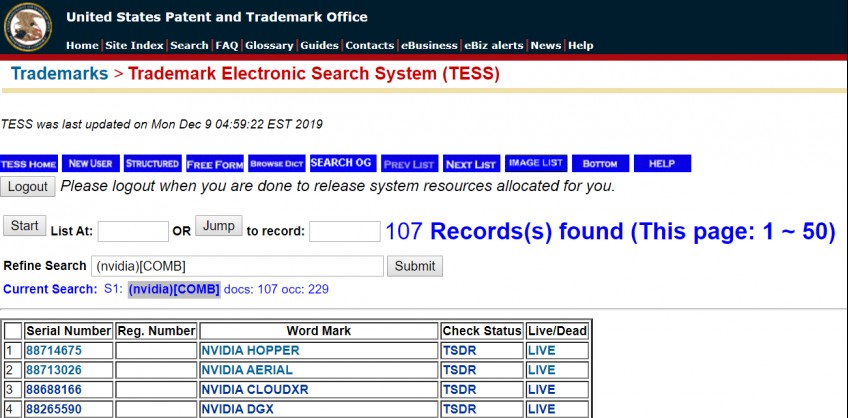Viewport: 848px width, 418px height.
Task: Open eBiz alerts nav link
Action: click(x=494, y=46)
